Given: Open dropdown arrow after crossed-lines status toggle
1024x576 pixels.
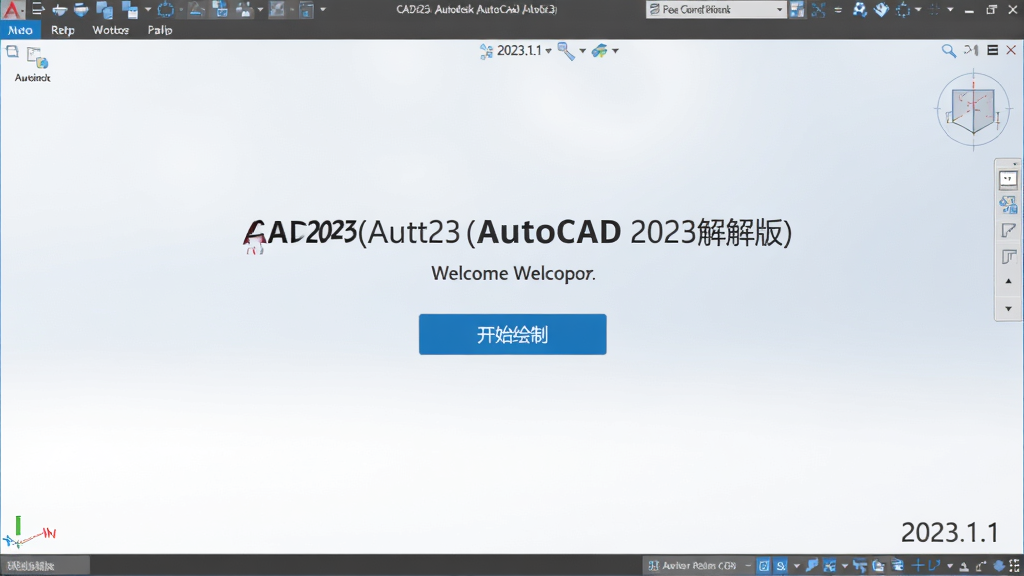Looking at the screenshot, I should (x=844, y=566).
